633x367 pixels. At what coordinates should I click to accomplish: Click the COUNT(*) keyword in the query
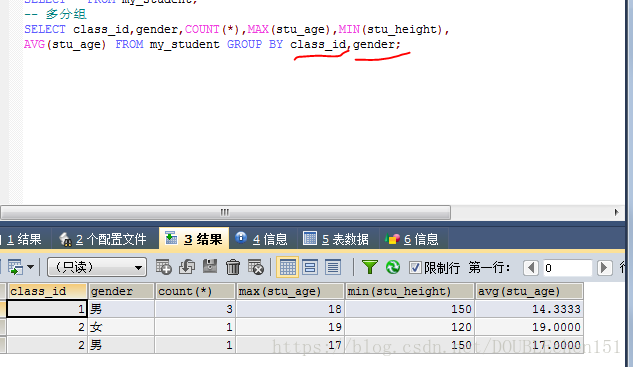pos(212,29)
